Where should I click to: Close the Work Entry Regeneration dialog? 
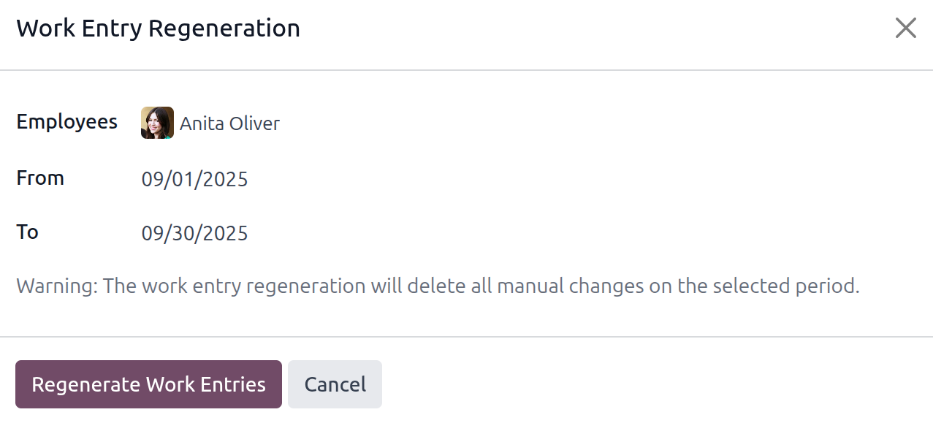pyautogui.click(x=905, y=28)
